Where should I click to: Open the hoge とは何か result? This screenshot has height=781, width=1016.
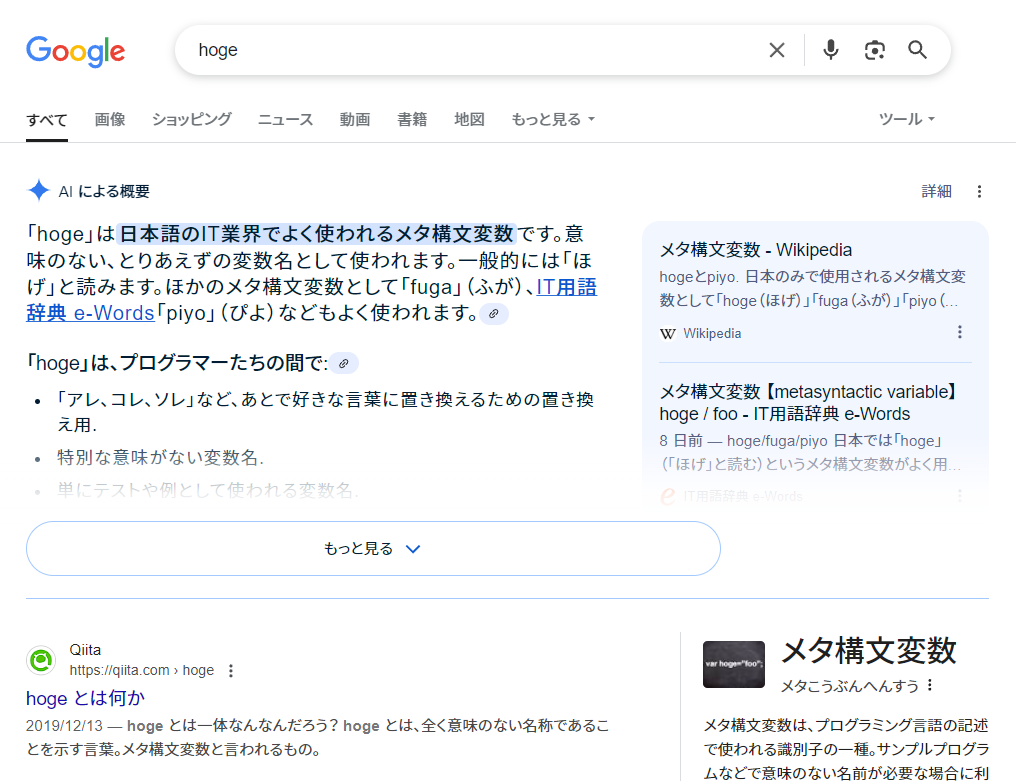tap(86, 698)
